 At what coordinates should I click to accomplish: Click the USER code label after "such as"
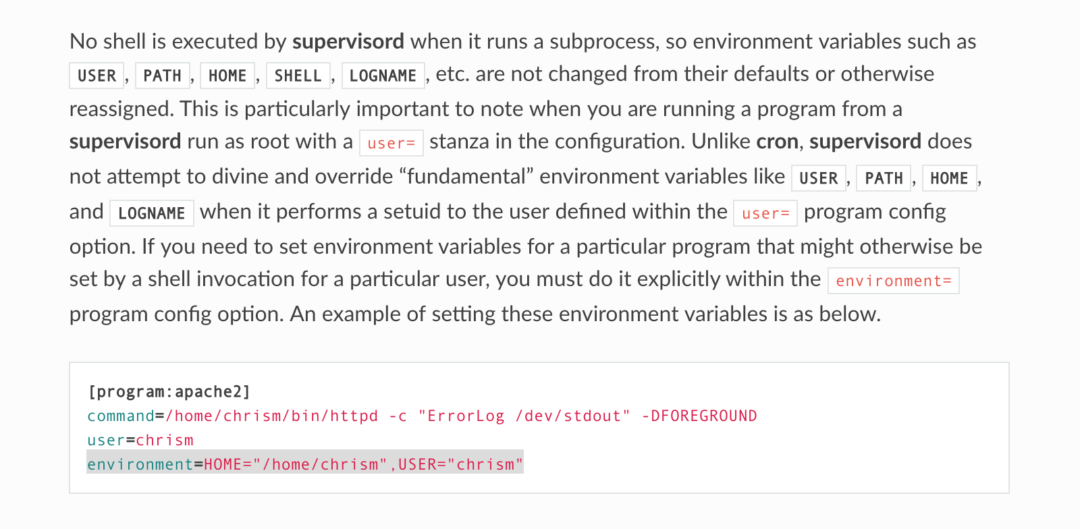coord(97,75)
